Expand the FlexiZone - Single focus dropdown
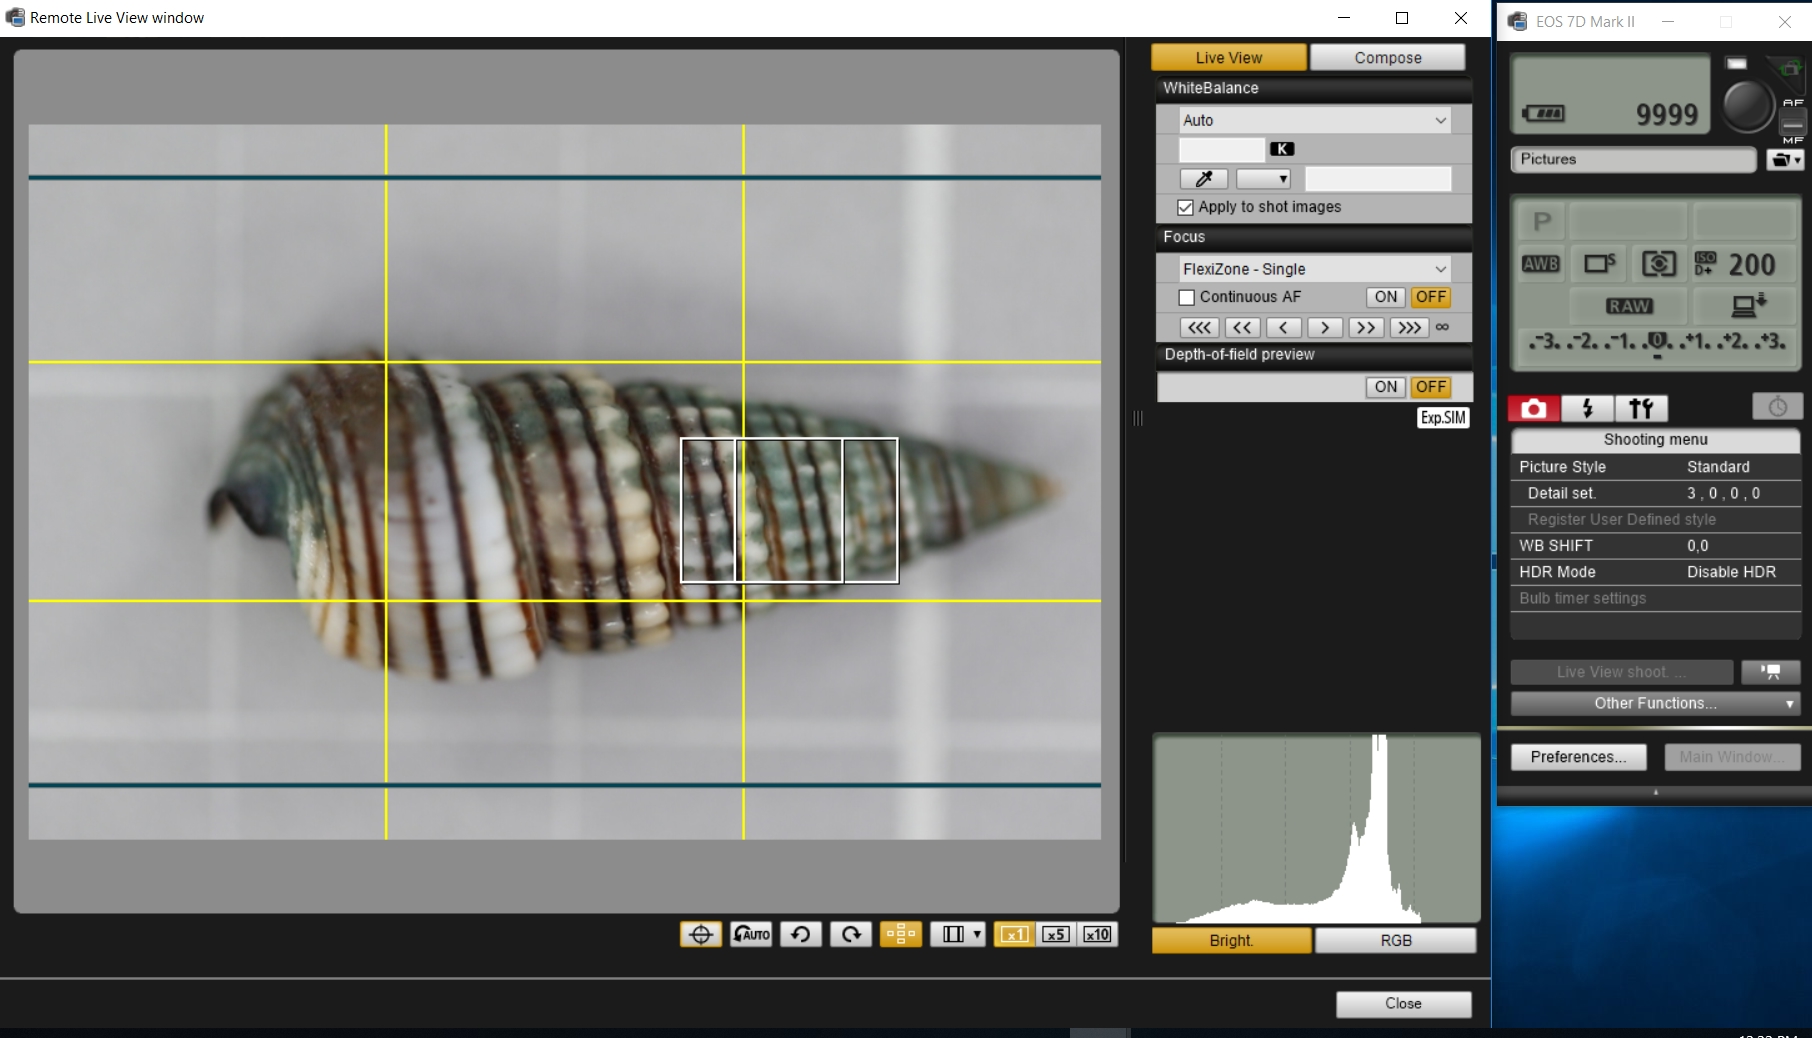Screen dimensions: 1812x1038 coord(1314,269)
